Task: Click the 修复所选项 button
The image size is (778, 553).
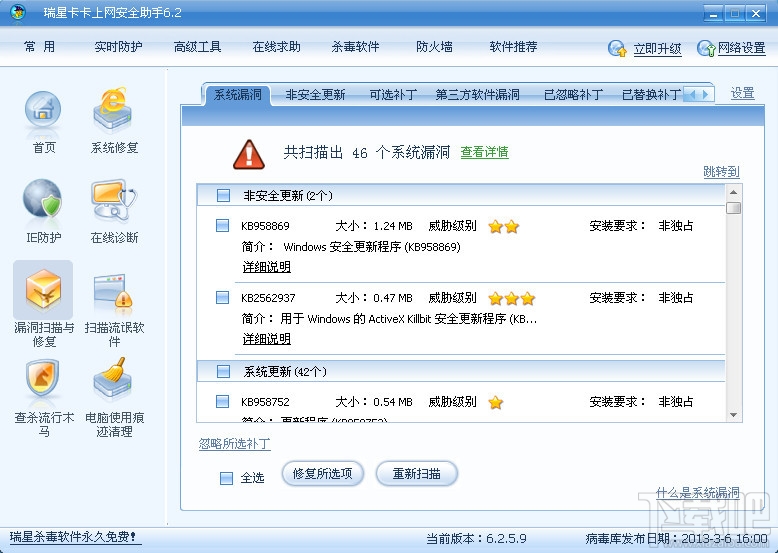Action: [323, 474]
